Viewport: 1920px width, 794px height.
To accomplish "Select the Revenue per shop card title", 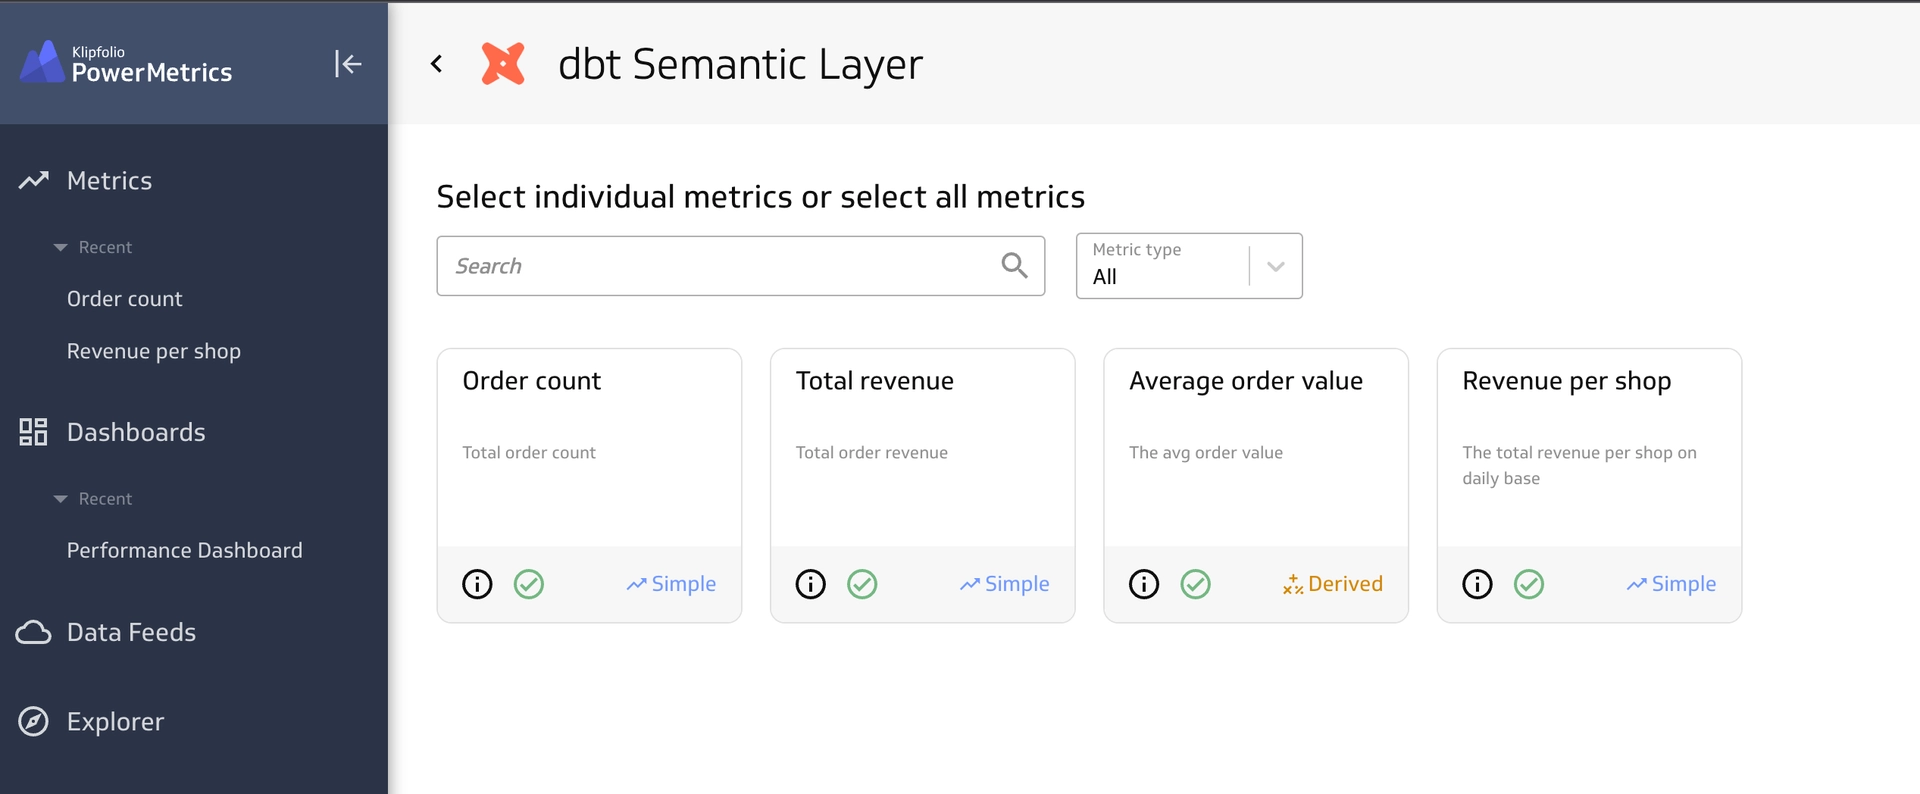I will (x=1567, y=381).
